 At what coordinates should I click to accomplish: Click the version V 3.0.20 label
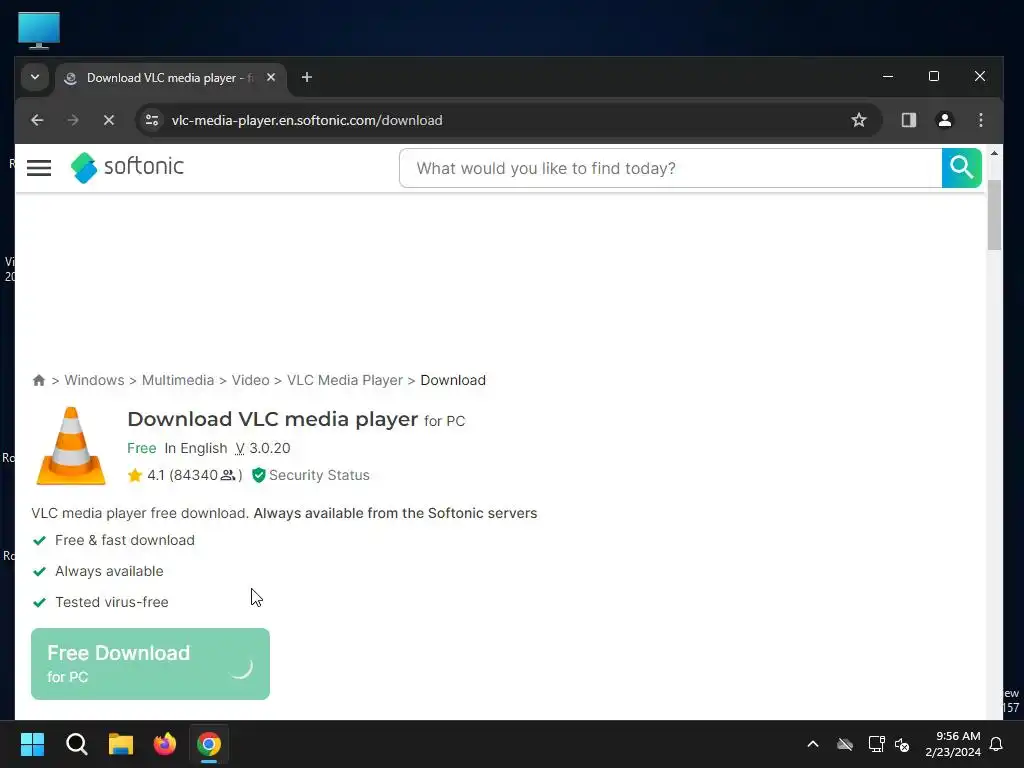point(263,448)
